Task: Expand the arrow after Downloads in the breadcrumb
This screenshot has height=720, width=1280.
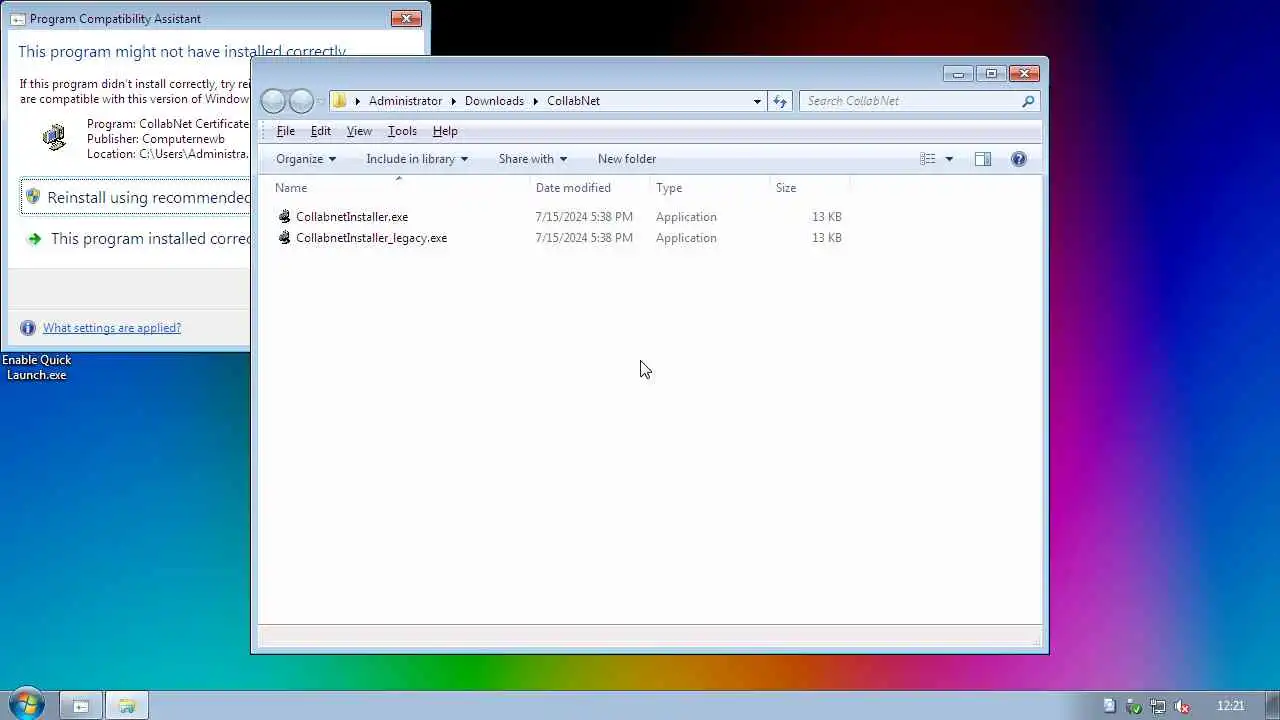Action: [535, 101]
